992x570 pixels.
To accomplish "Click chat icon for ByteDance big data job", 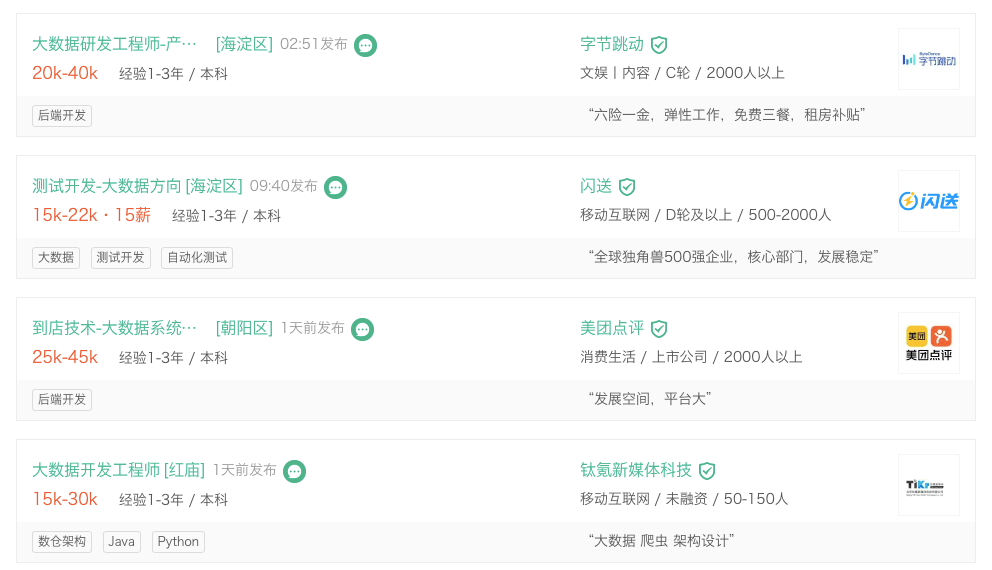I will tap(366, 45).
